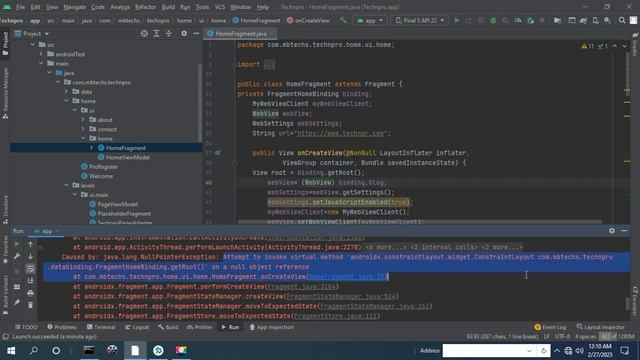Click Fragment.java:3104 link in stack trace
The image size is (640, 360).
[301, 287]
